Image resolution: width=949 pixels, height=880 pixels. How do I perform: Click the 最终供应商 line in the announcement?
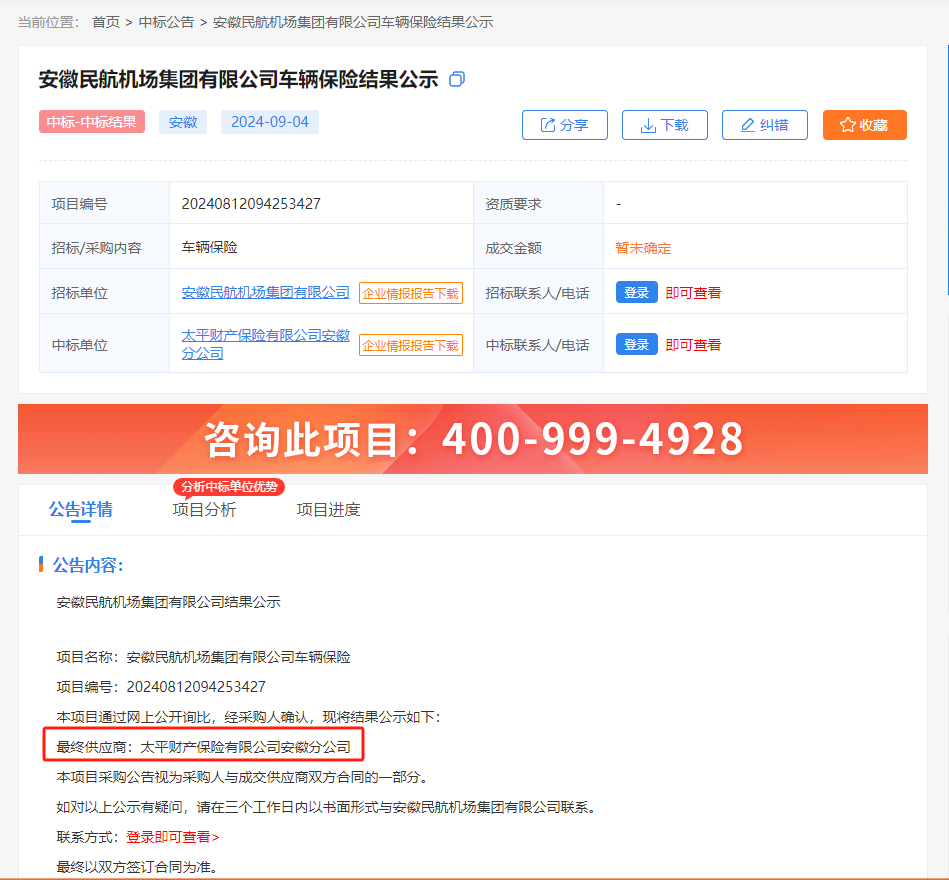point(203,747)
